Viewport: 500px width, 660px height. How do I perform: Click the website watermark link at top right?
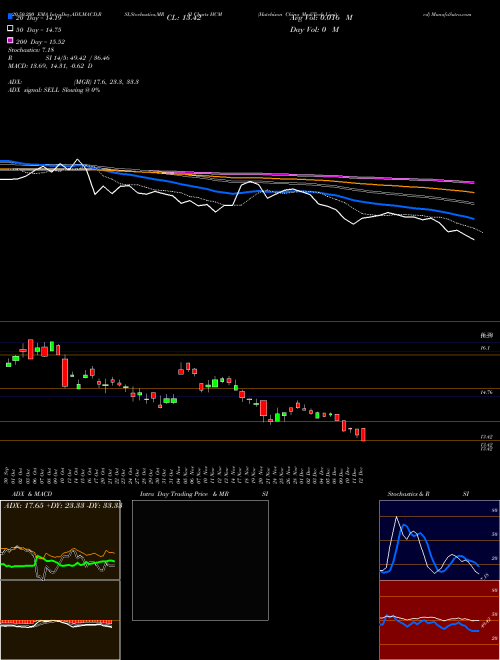pos(447,14)
